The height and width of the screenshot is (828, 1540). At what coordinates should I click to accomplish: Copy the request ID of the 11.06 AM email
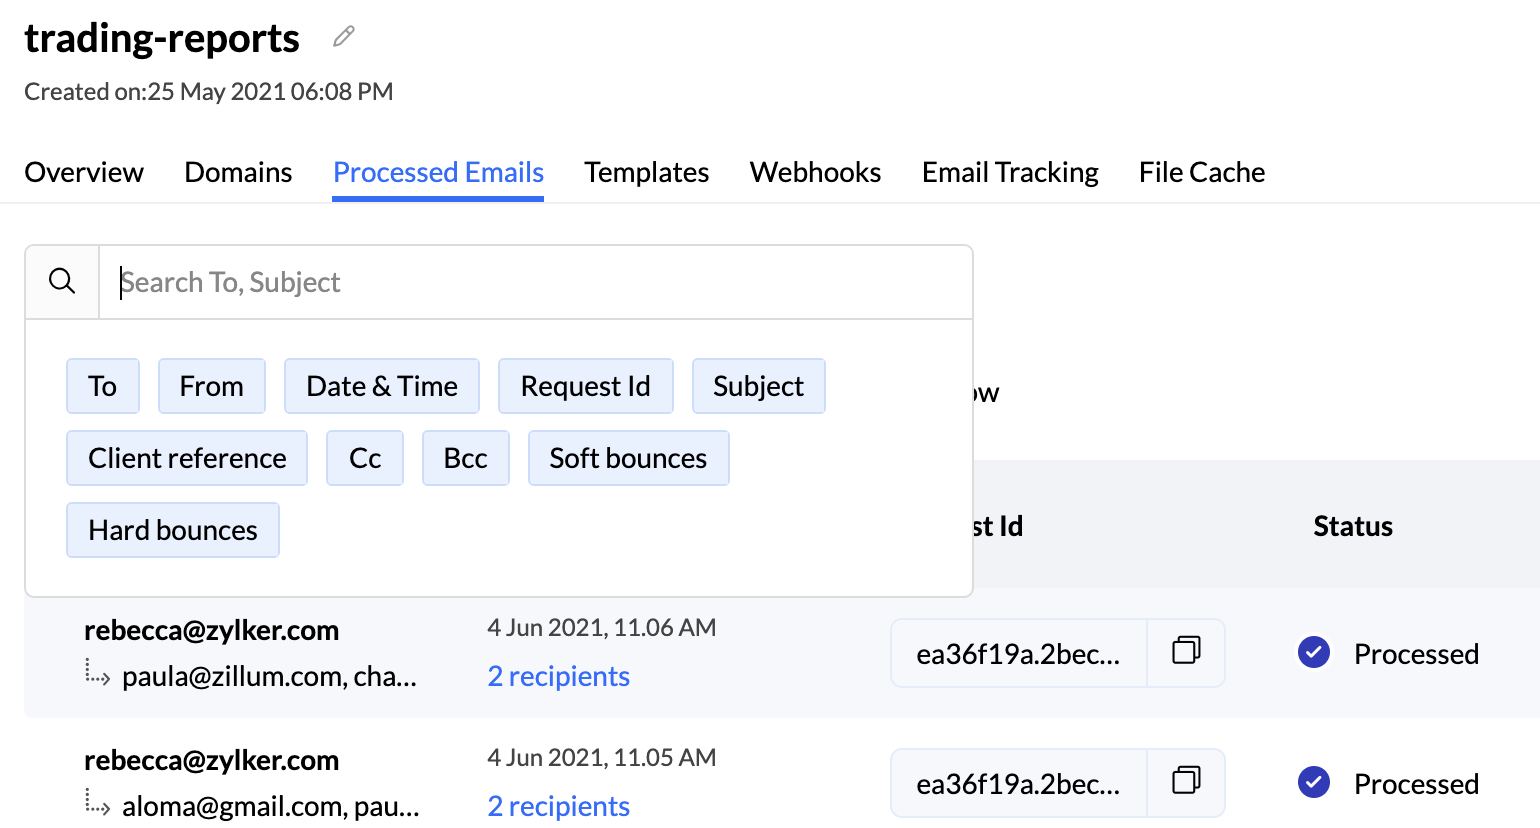[1186, 652]
